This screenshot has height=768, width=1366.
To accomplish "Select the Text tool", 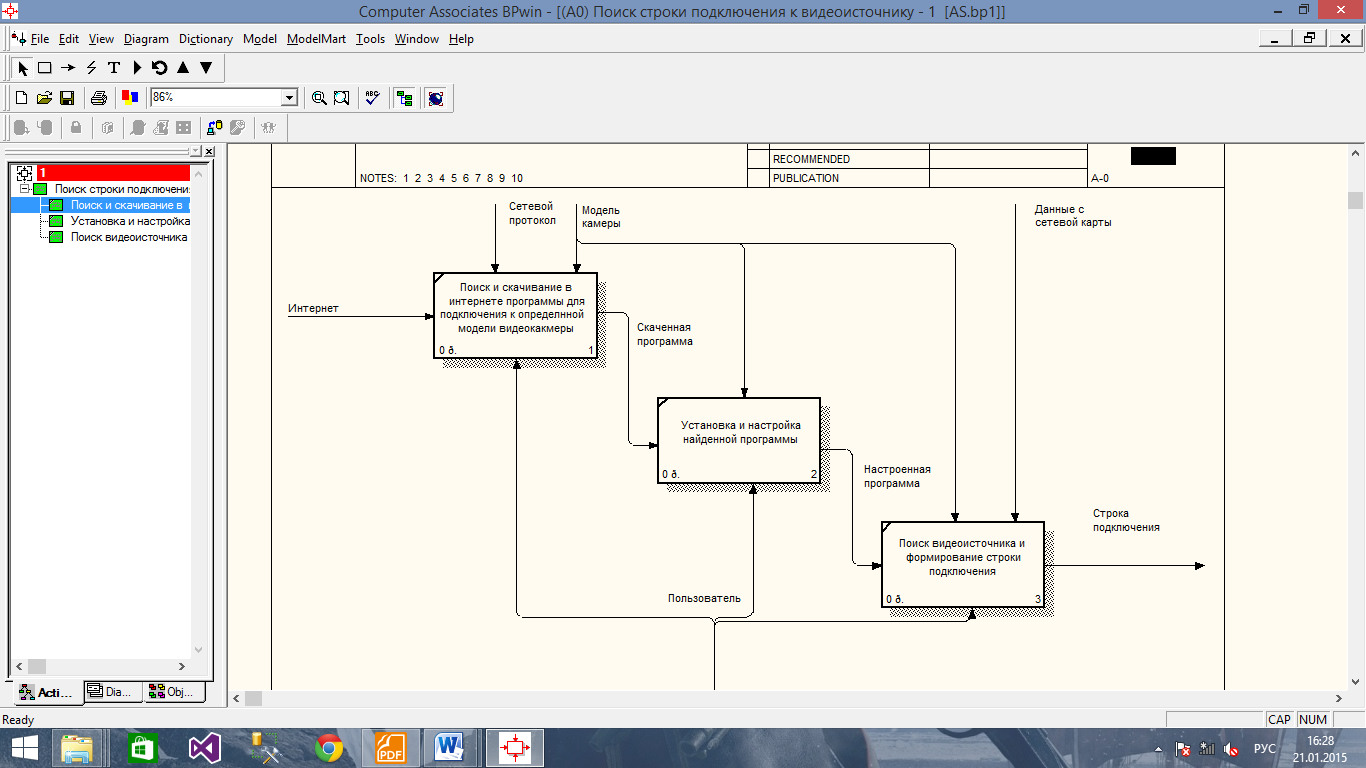I will [114, 68].
